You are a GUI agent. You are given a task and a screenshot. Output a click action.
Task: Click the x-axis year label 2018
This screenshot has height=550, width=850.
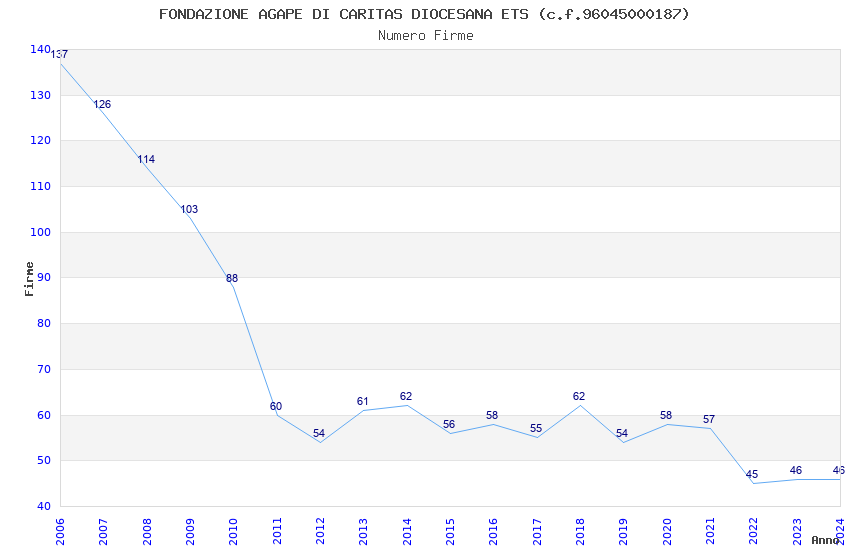coord(580,532)
